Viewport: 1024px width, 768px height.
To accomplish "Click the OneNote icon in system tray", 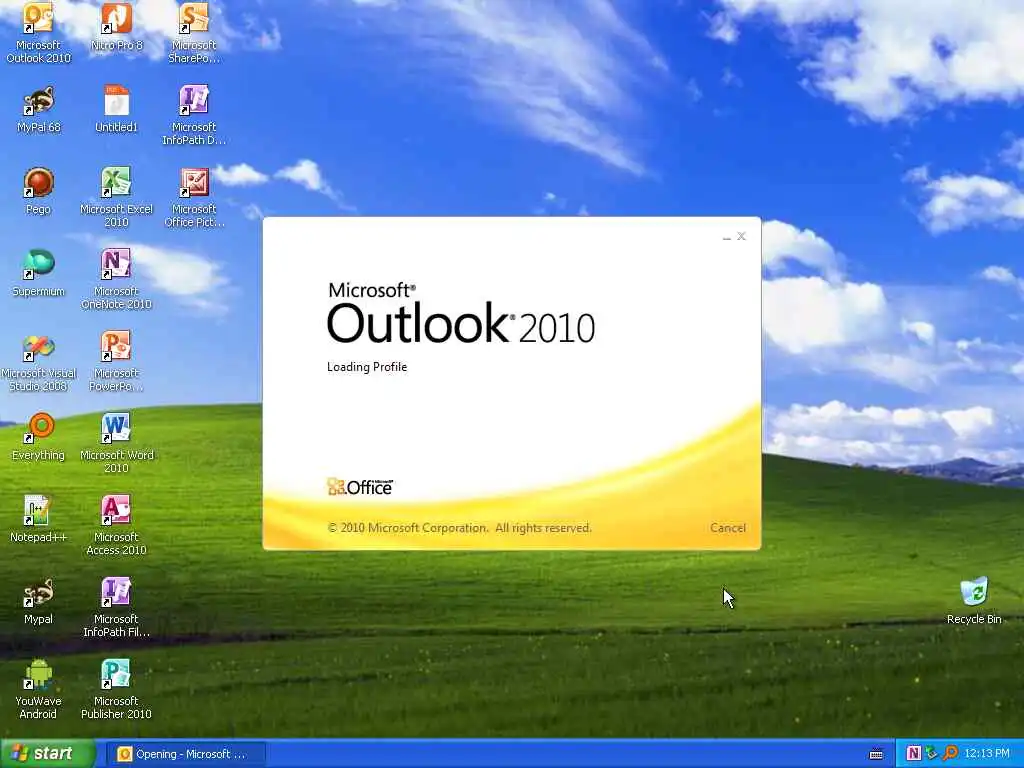I will click(x=914, y=754).
